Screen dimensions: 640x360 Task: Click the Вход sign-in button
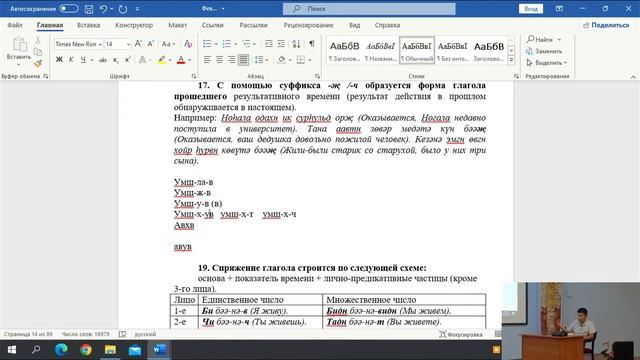click(x=531, y=9)
